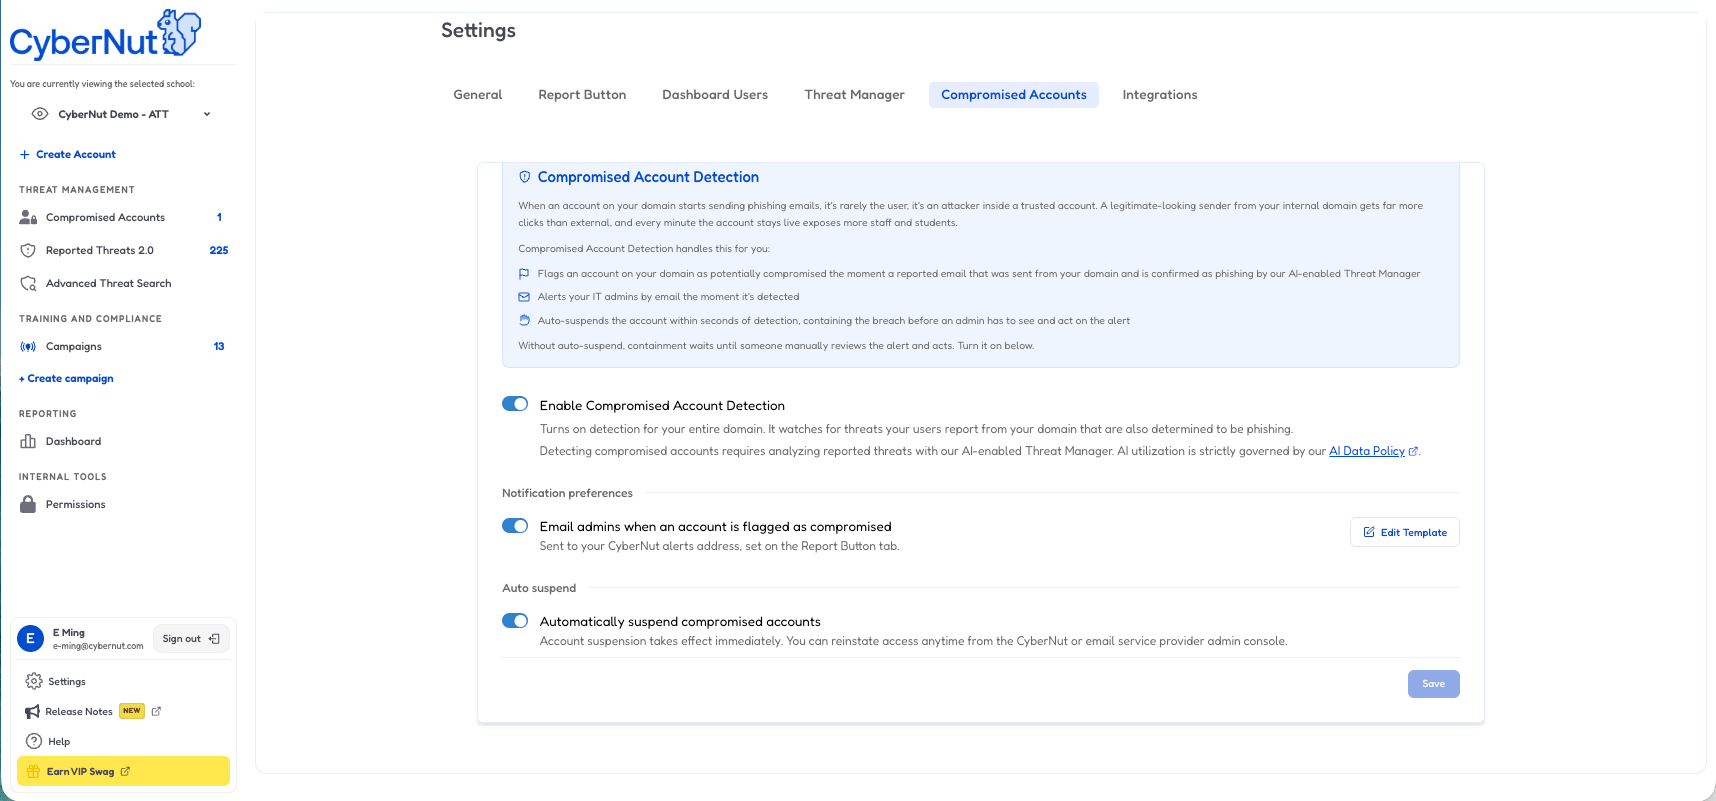The width and height of the screenshot is (1716, 801).
Task: Open Settings from the sidebar footer
Action: coord(67,681)
